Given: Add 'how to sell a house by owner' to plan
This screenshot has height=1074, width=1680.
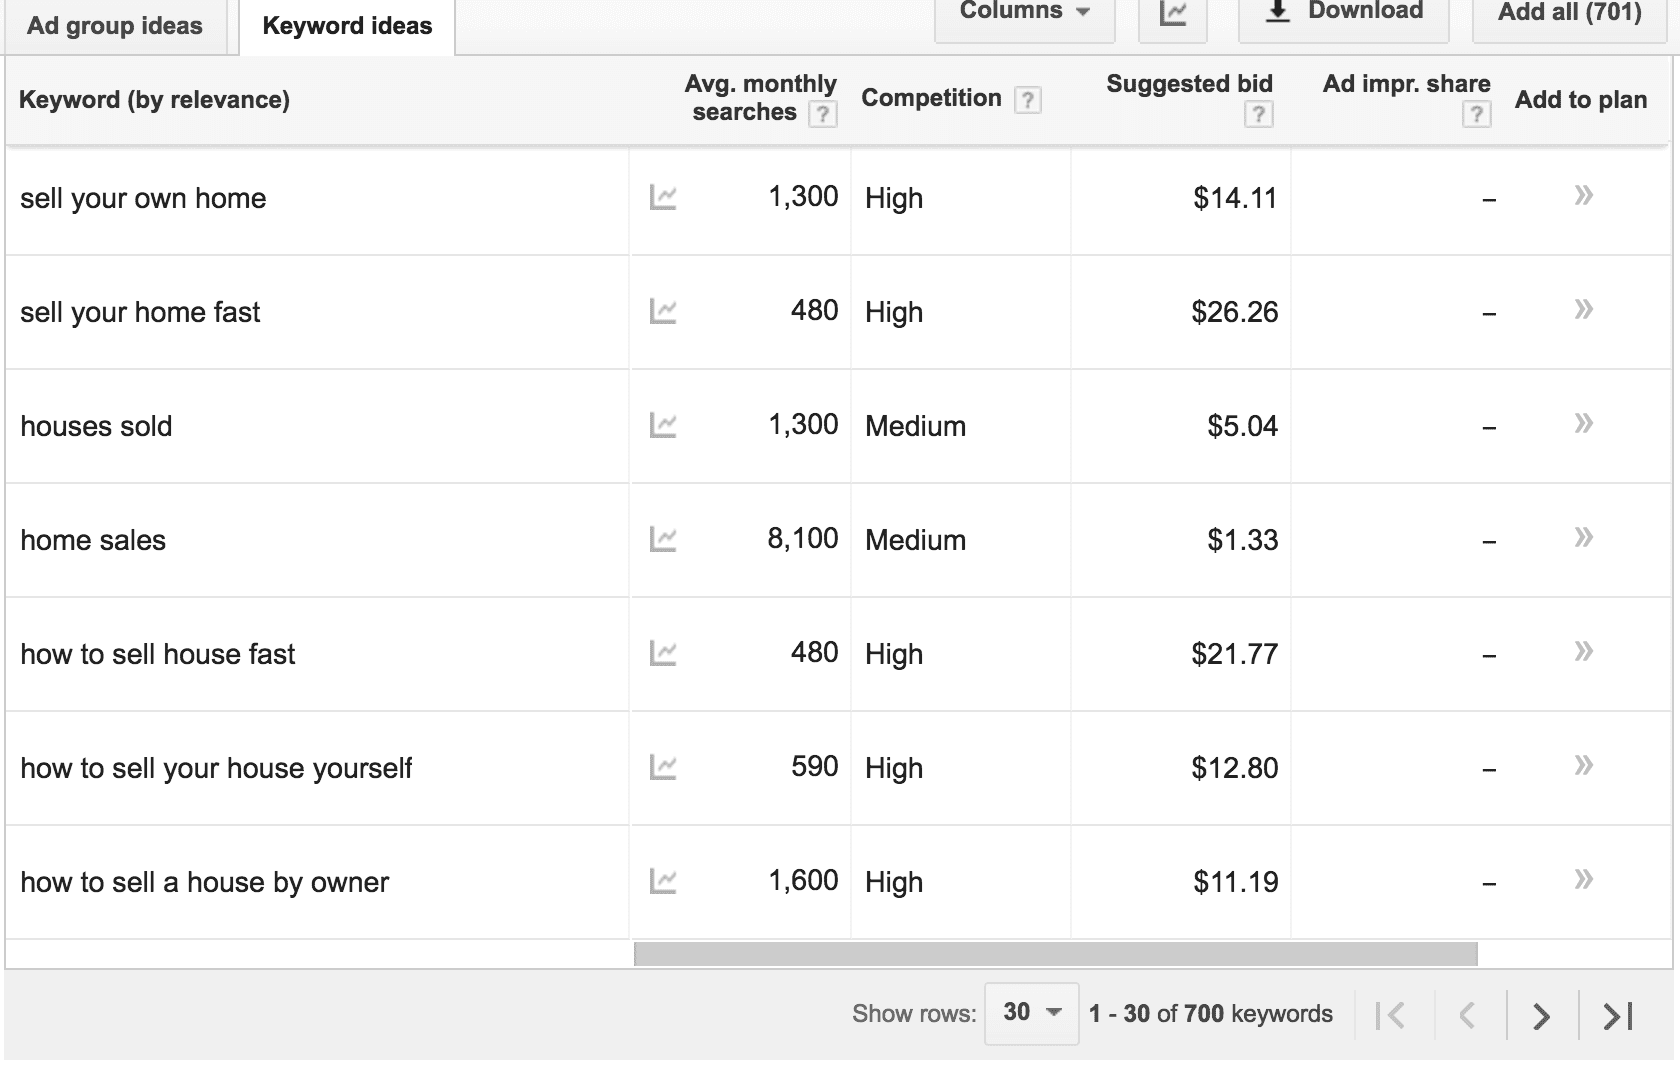Looking at the screenshot, I should (x=1583, y=879).
